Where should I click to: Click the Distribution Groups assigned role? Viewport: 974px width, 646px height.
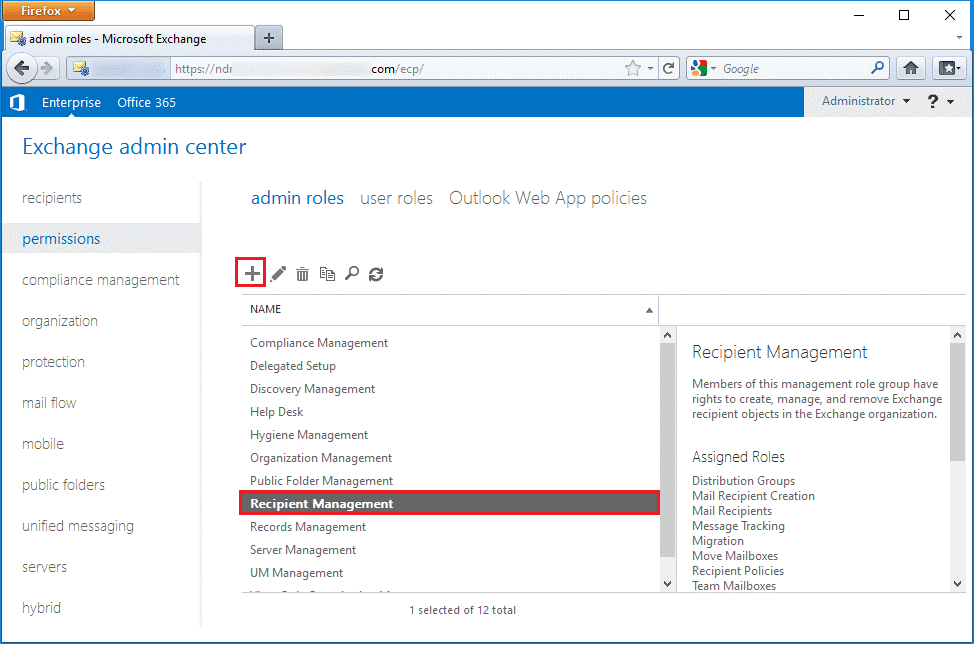(744, 481)
